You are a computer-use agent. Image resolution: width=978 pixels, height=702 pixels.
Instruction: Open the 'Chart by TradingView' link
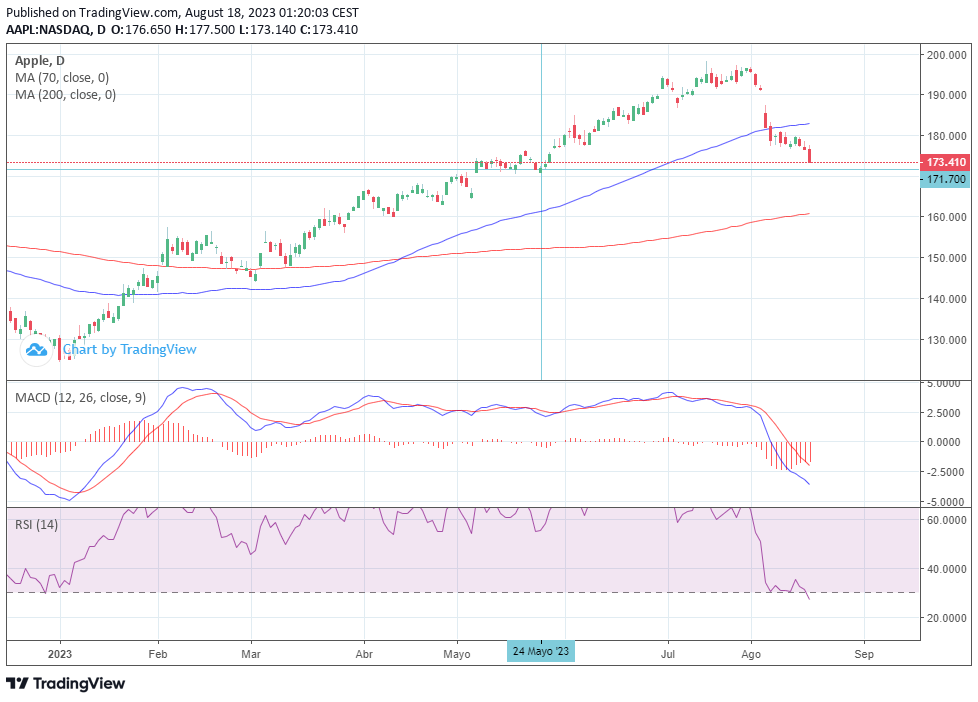pos(130,349)
